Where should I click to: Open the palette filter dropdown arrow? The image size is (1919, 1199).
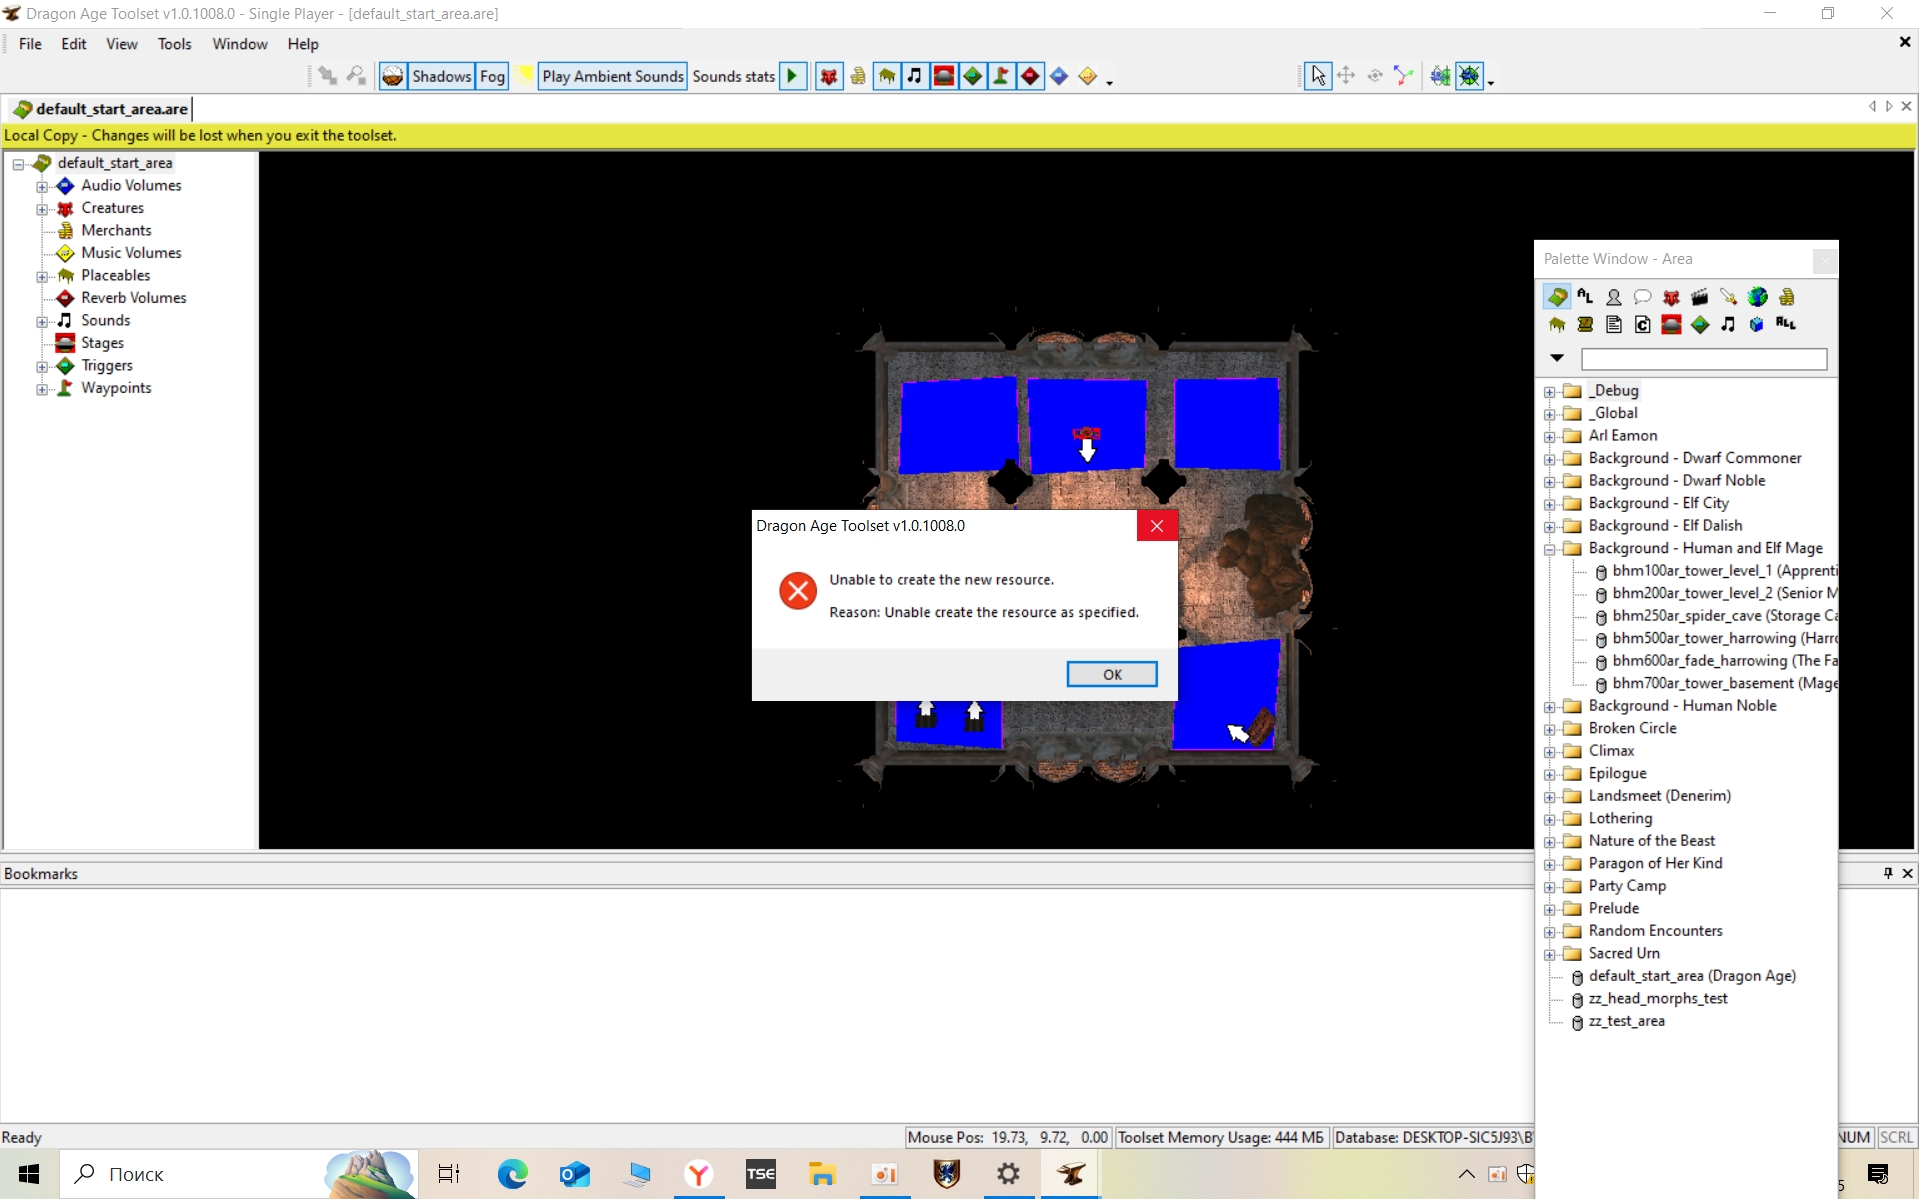[x=1557, y=358]
